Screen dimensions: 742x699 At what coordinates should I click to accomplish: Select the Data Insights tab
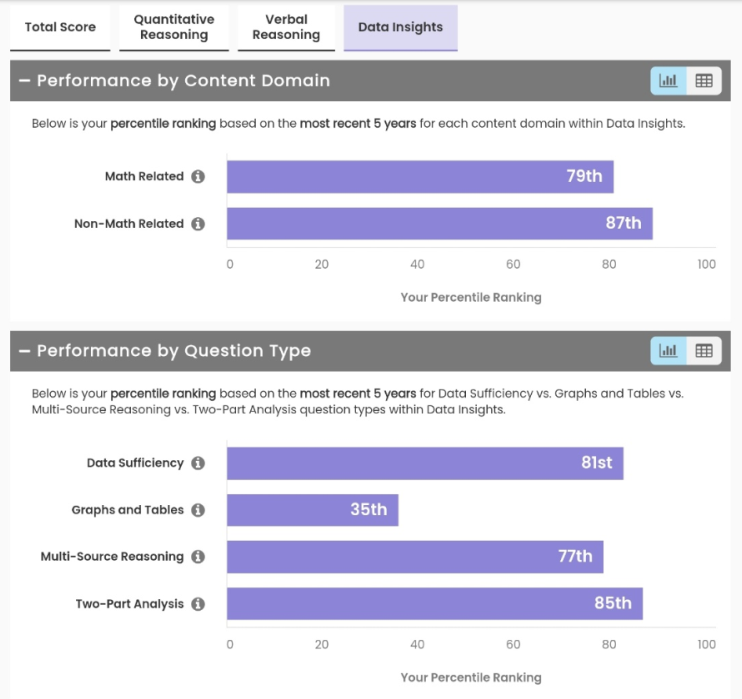click(400, 27)
